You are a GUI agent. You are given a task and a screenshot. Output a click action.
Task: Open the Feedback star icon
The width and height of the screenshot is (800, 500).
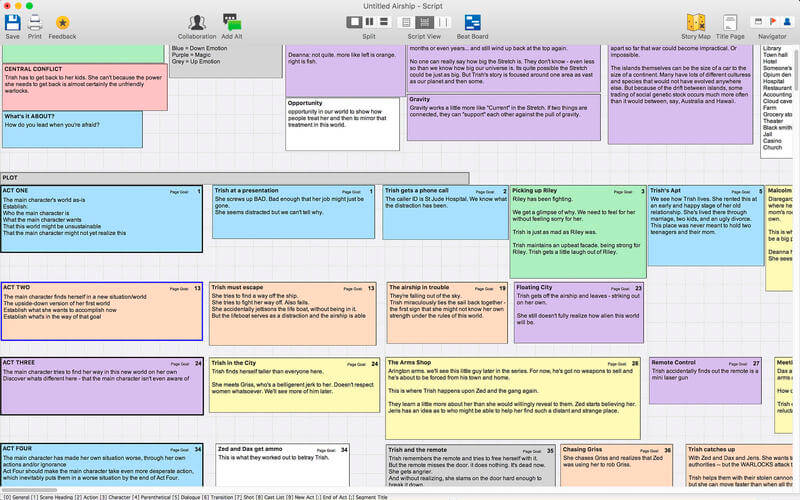click(x=62, y=22)
